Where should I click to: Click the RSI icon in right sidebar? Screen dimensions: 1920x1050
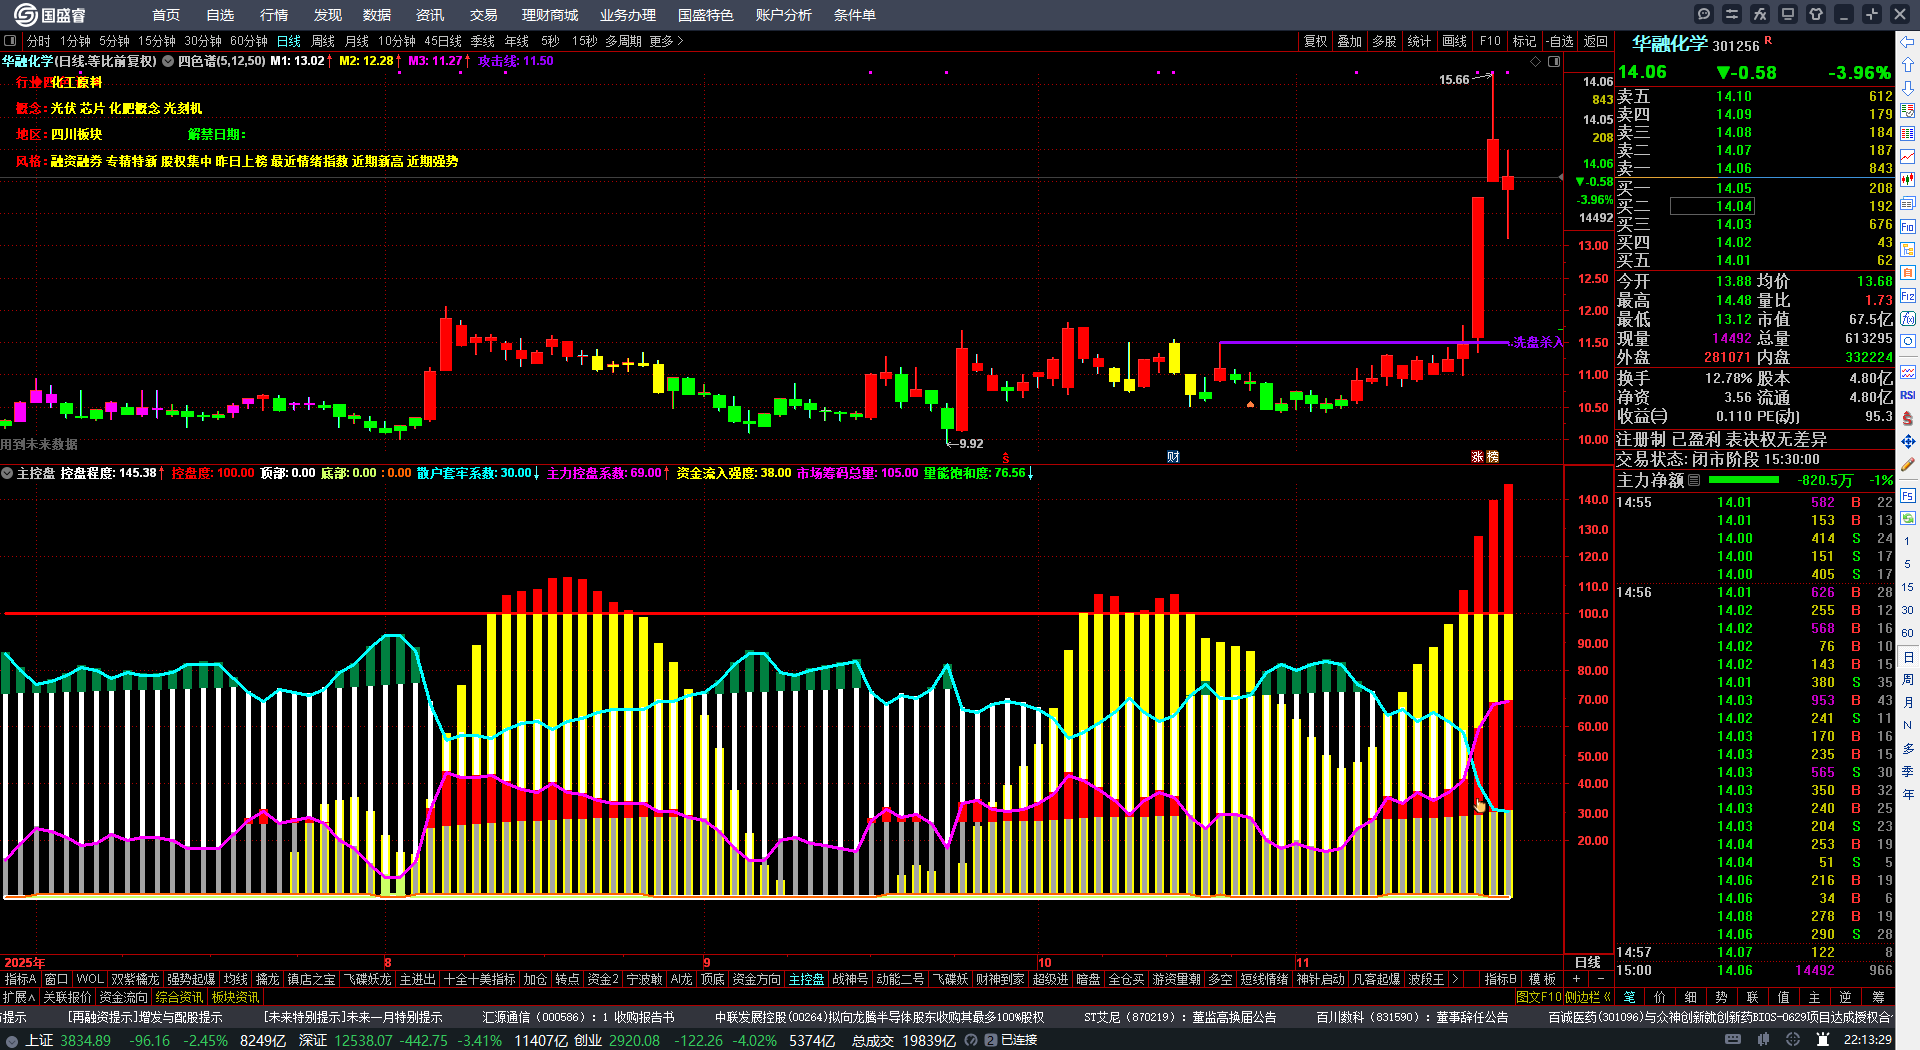[1908, 395]
